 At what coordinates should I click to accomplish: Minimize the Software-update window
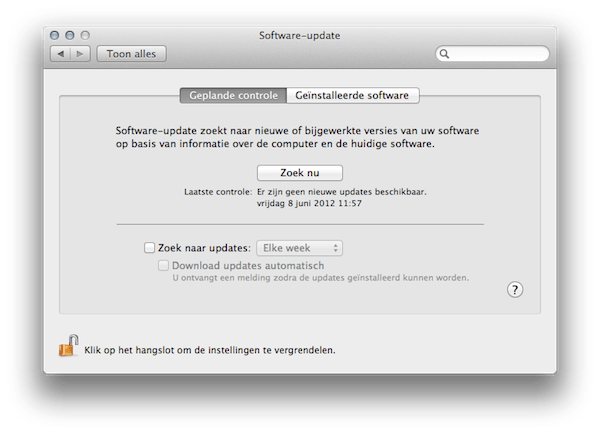pyautogui.click(x=70, y=36)
